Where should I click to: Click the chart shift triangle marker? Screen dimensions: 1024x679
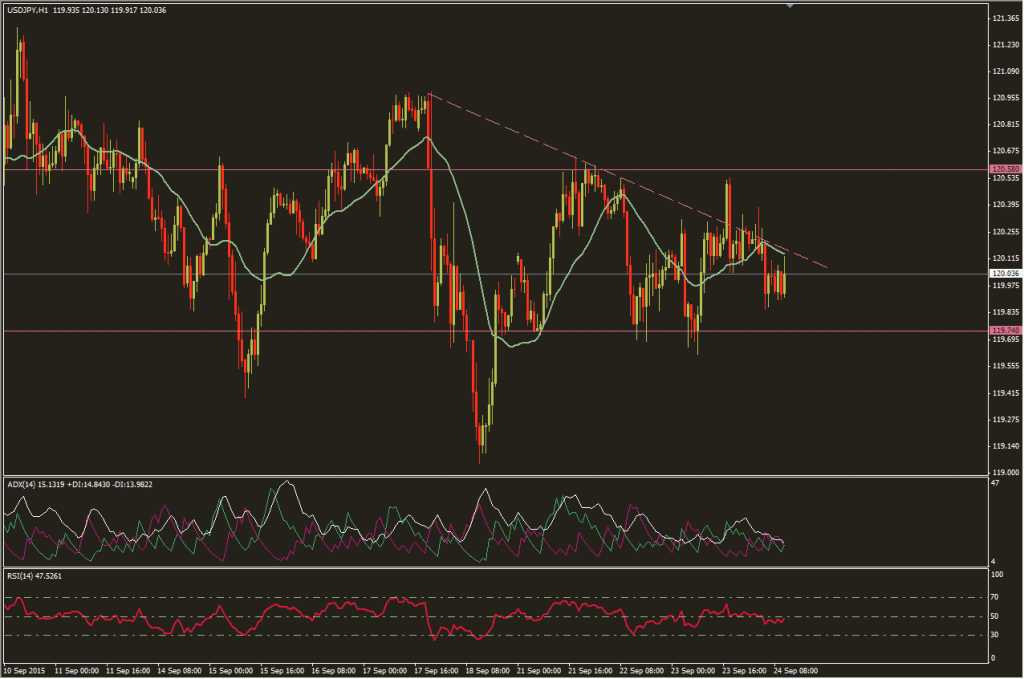coord(790,5)
